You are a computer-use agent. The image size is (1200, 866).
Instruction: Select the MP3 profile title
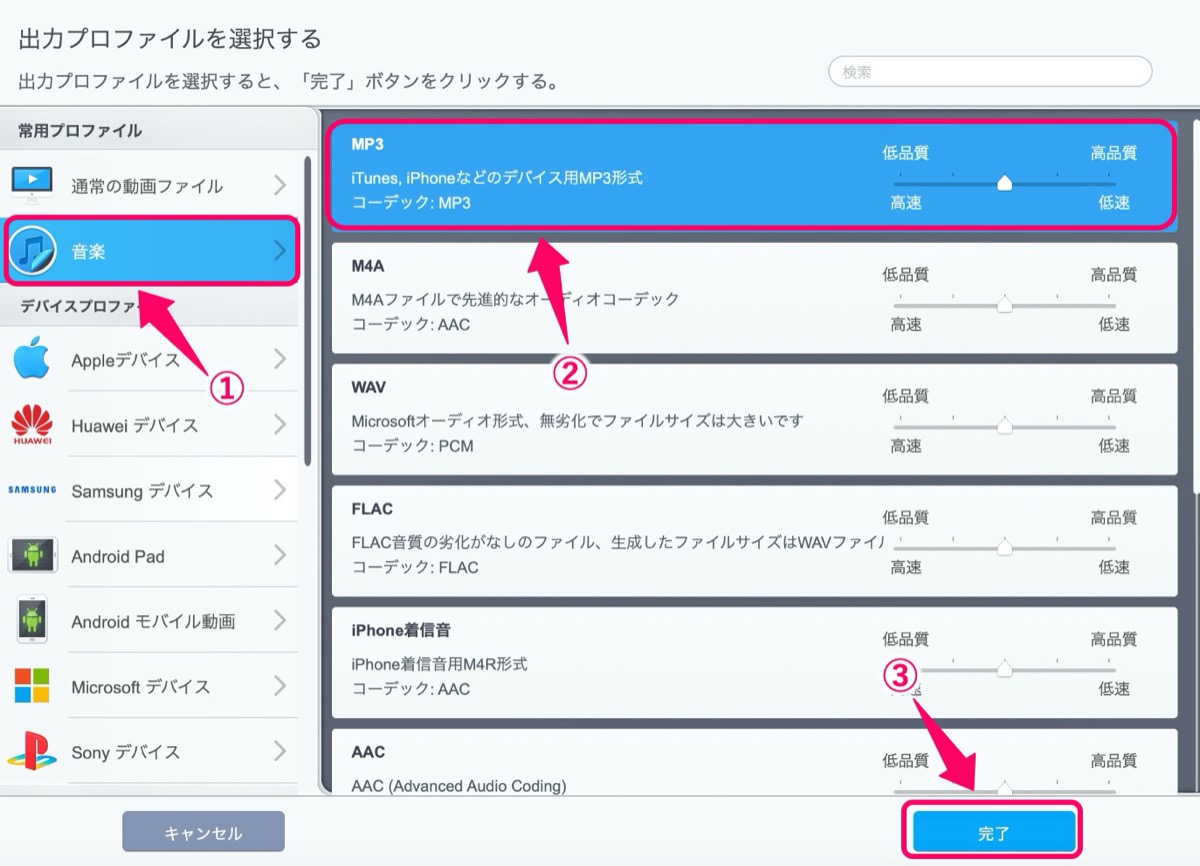[x=367, y=144]
